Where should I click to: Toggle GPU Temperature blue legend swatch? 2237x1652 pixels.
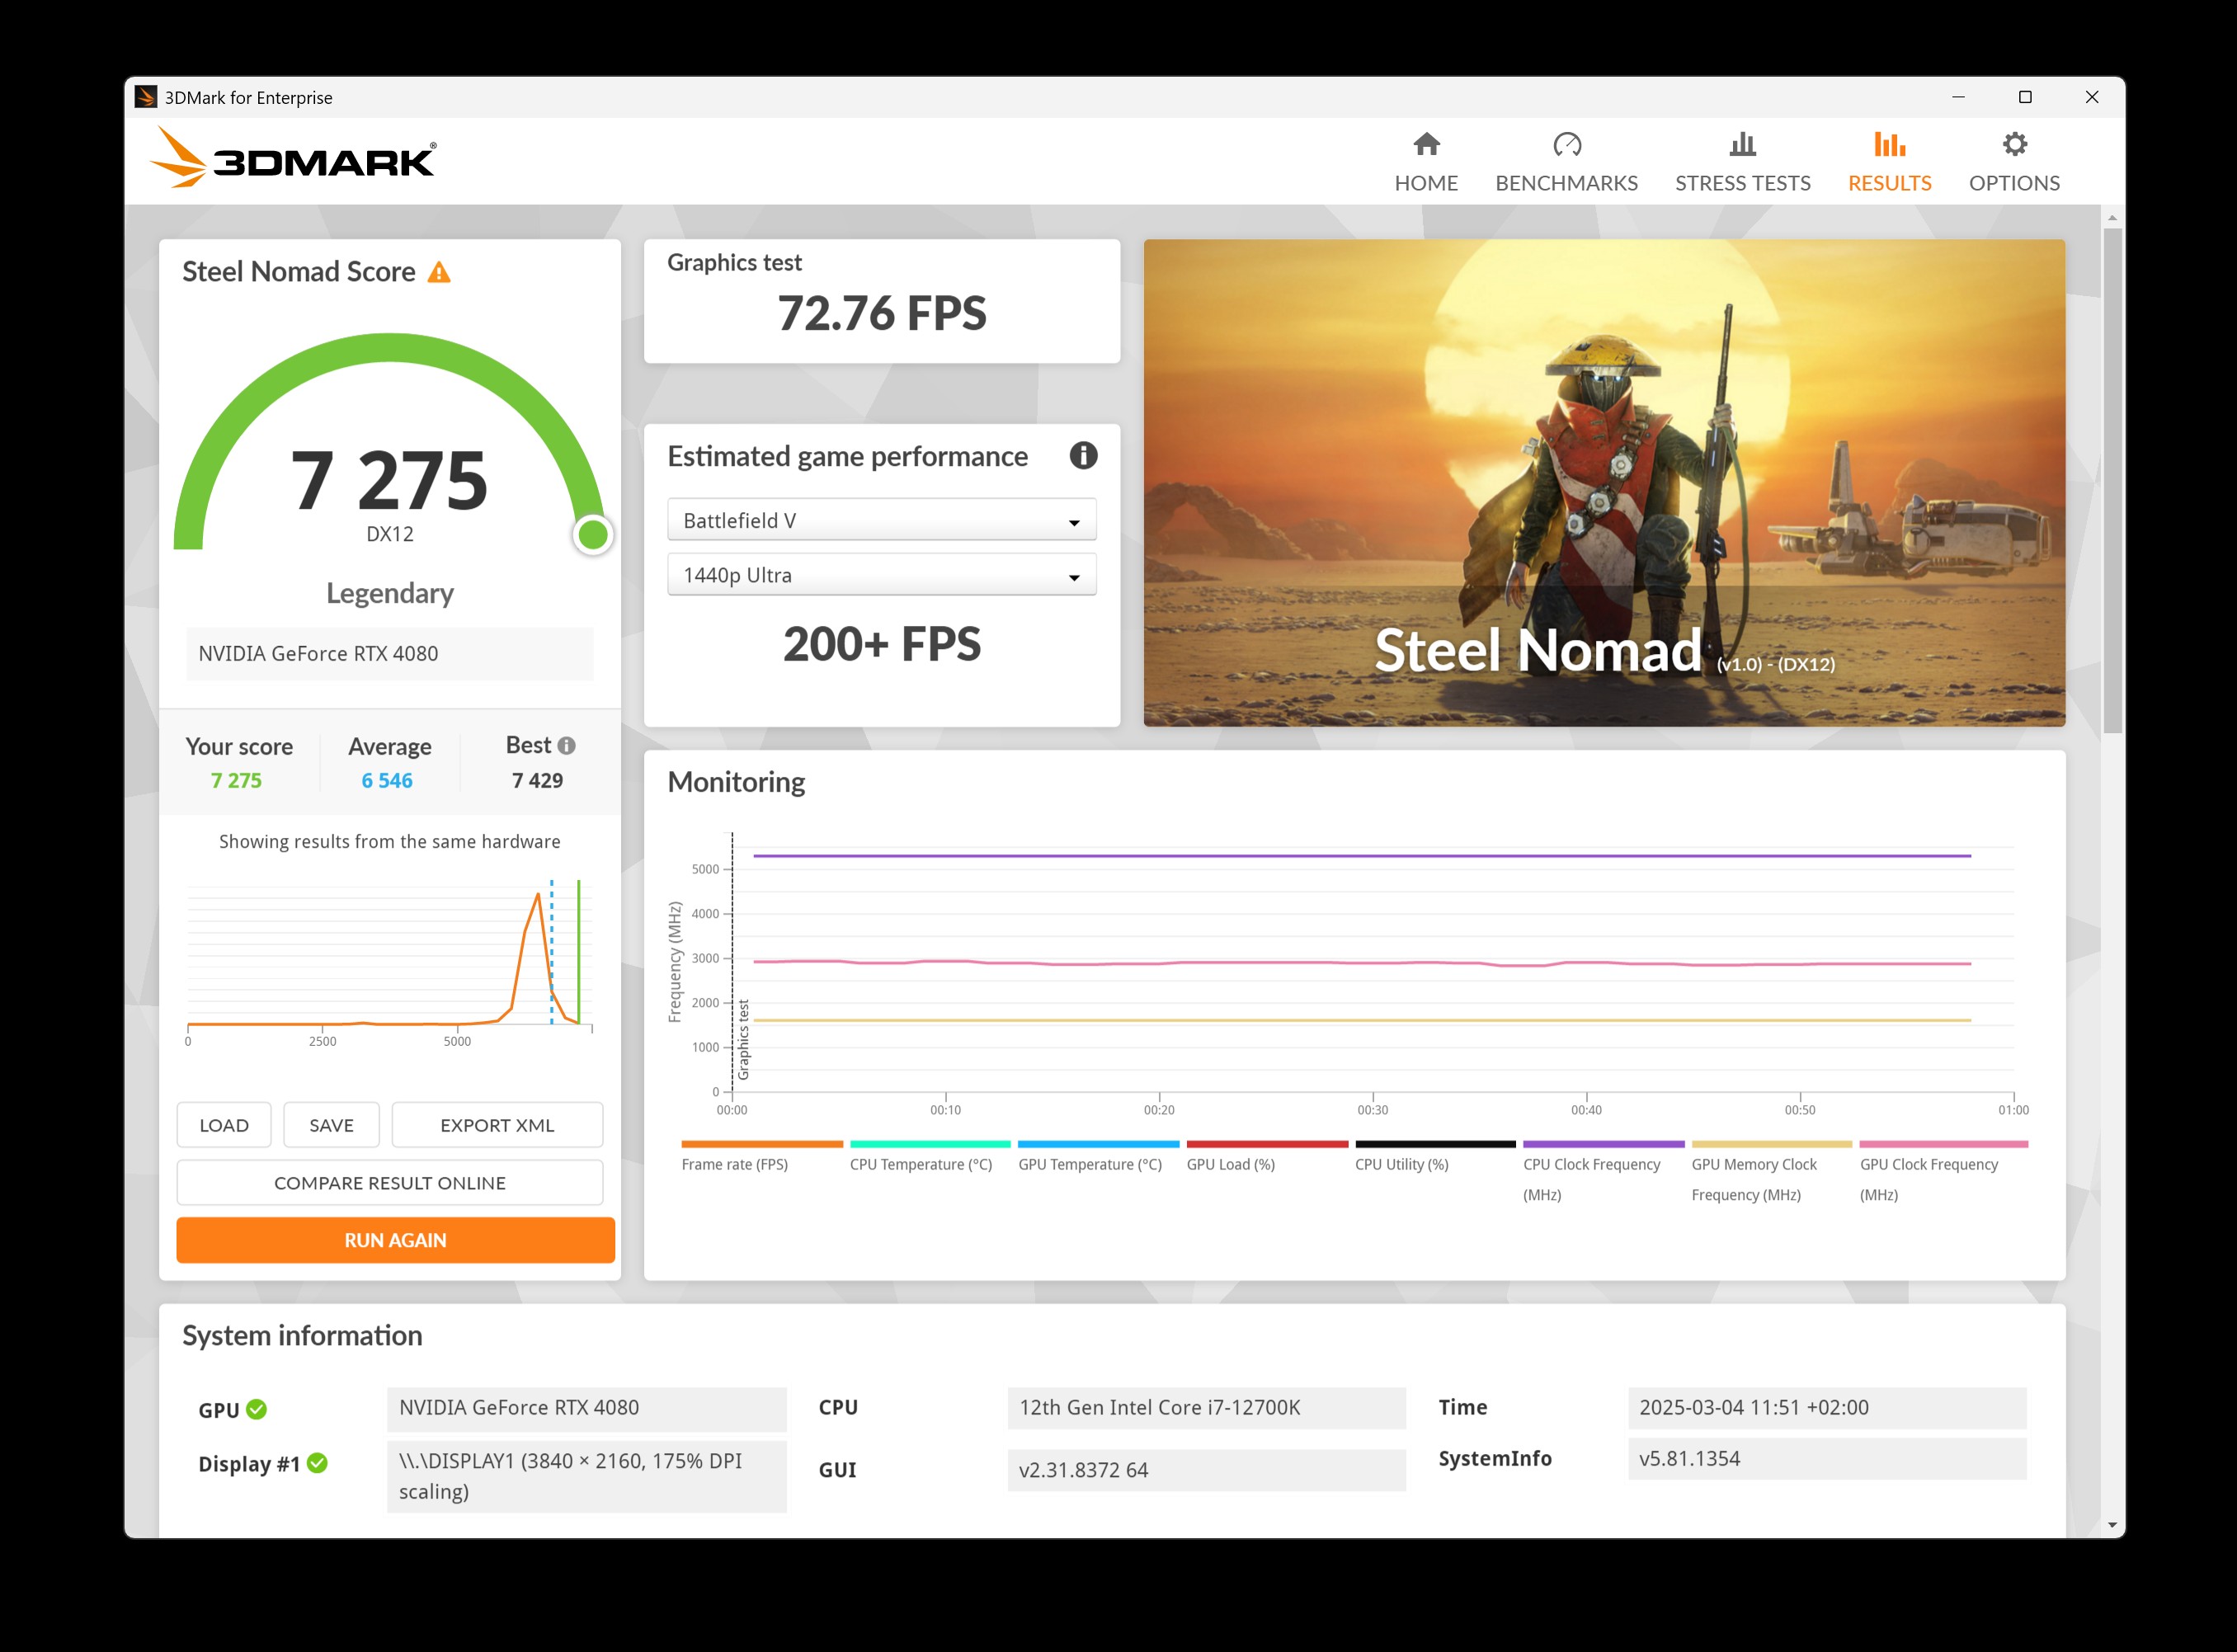[x=1098, y=1144]
